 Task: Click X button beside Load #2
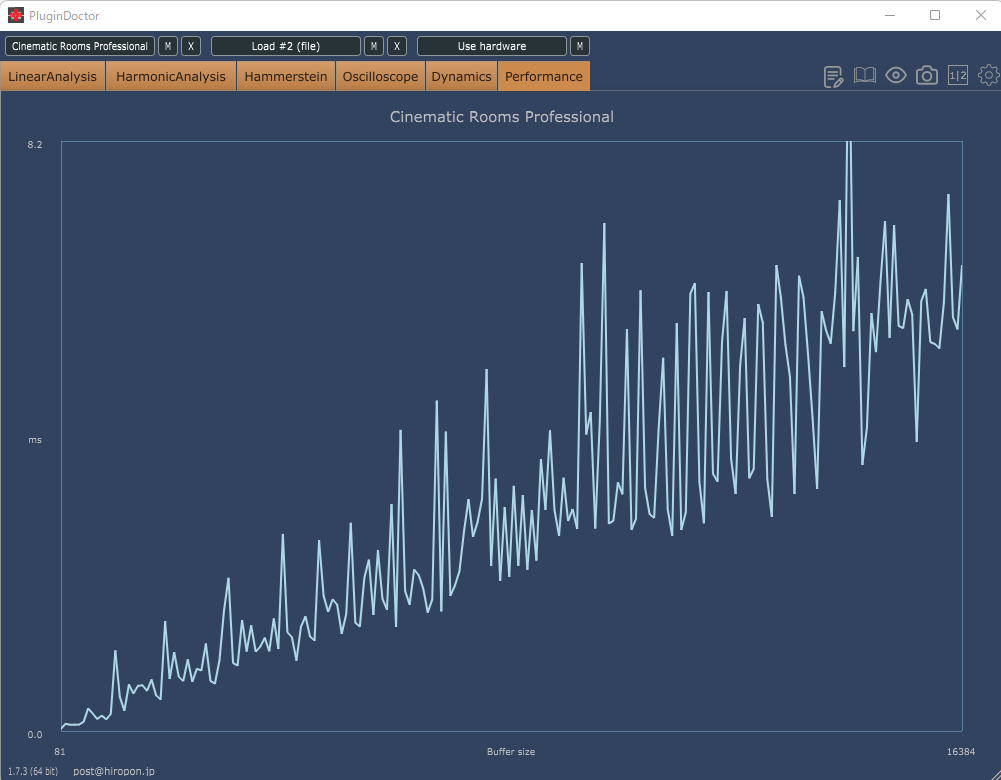396,46
